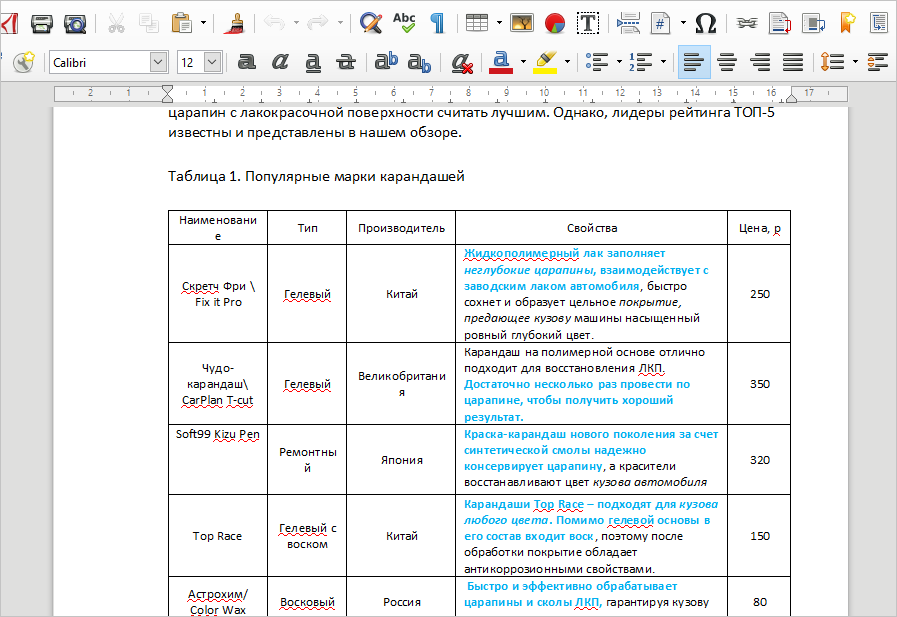Toggle formatting marks (pilcrow)
This screenshot has height=617, width=897.
click(437, 22)
